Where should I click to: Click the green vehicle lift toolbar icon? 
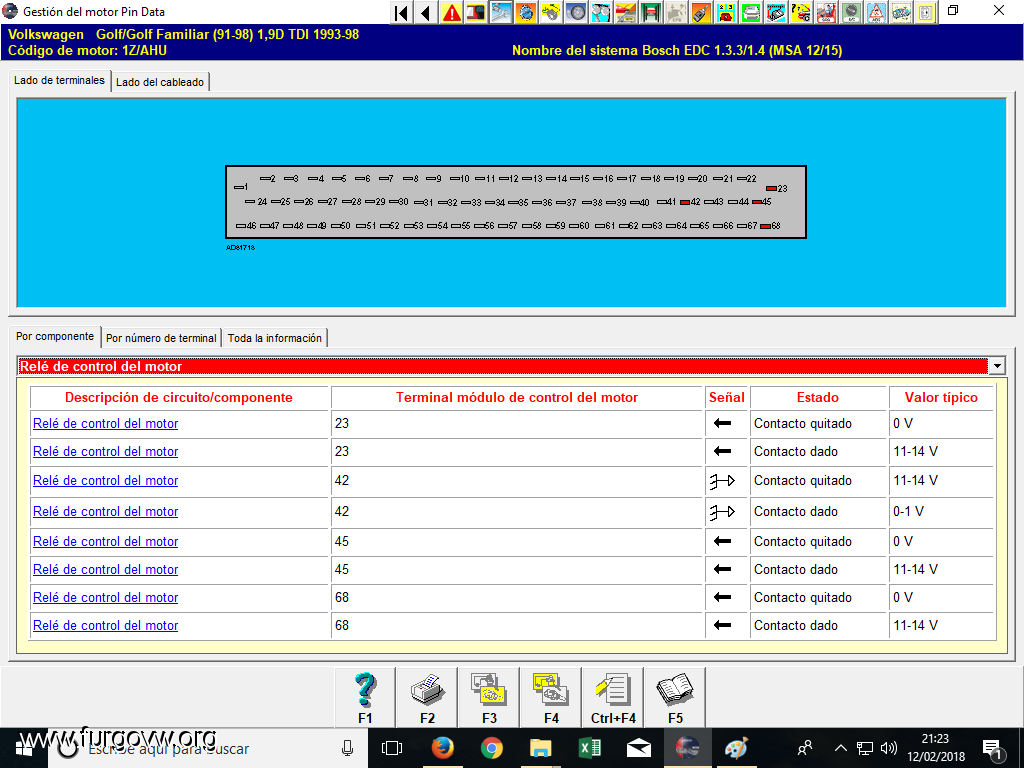(650, 12)
